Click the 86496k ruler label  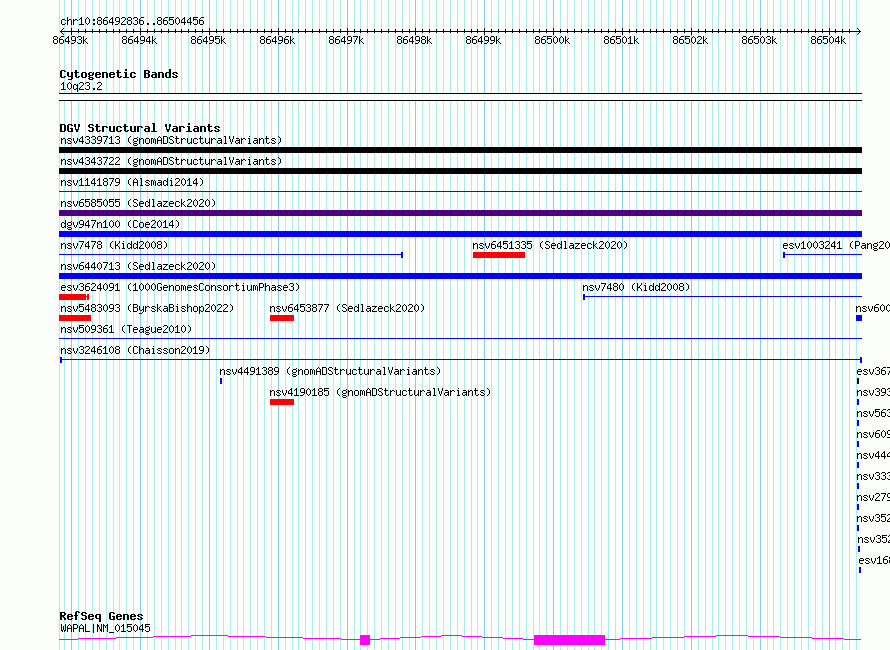[x=277, y=40]
